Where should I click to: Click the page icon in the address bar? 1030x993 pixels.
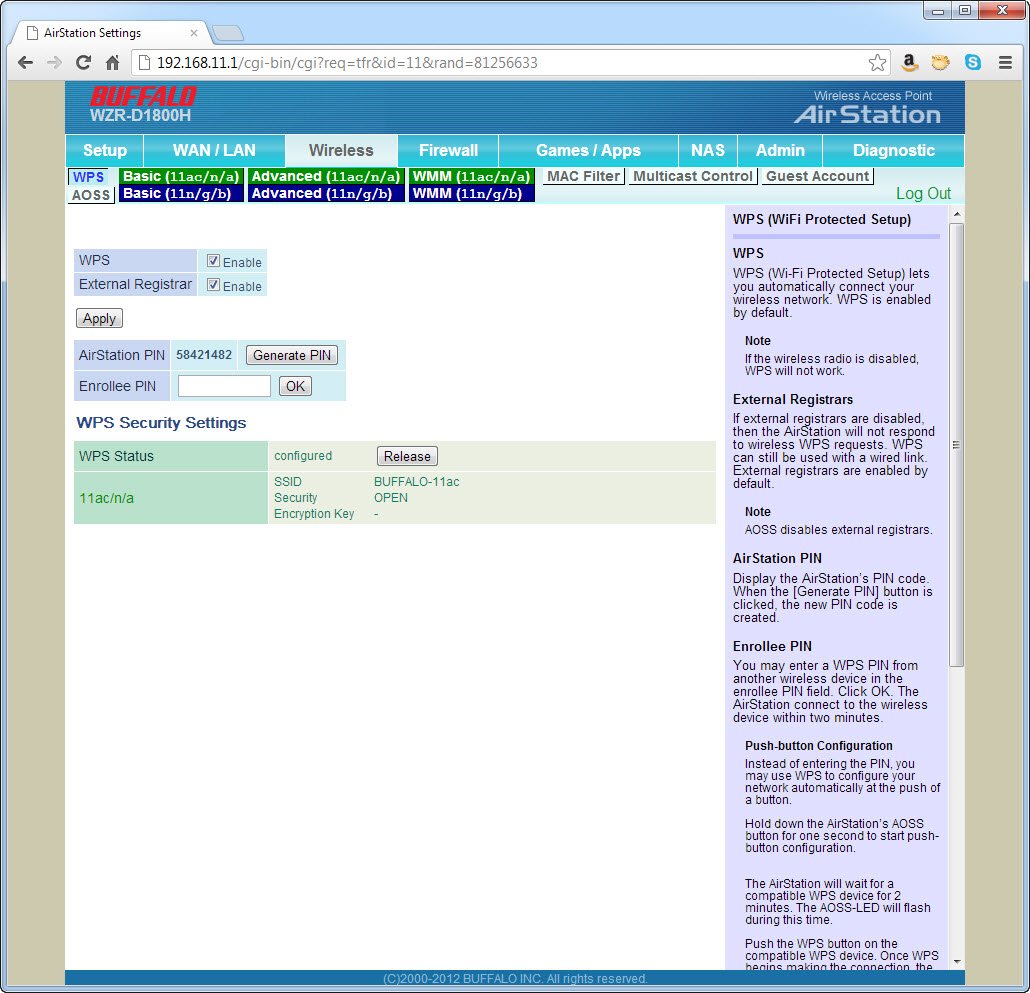145,63
